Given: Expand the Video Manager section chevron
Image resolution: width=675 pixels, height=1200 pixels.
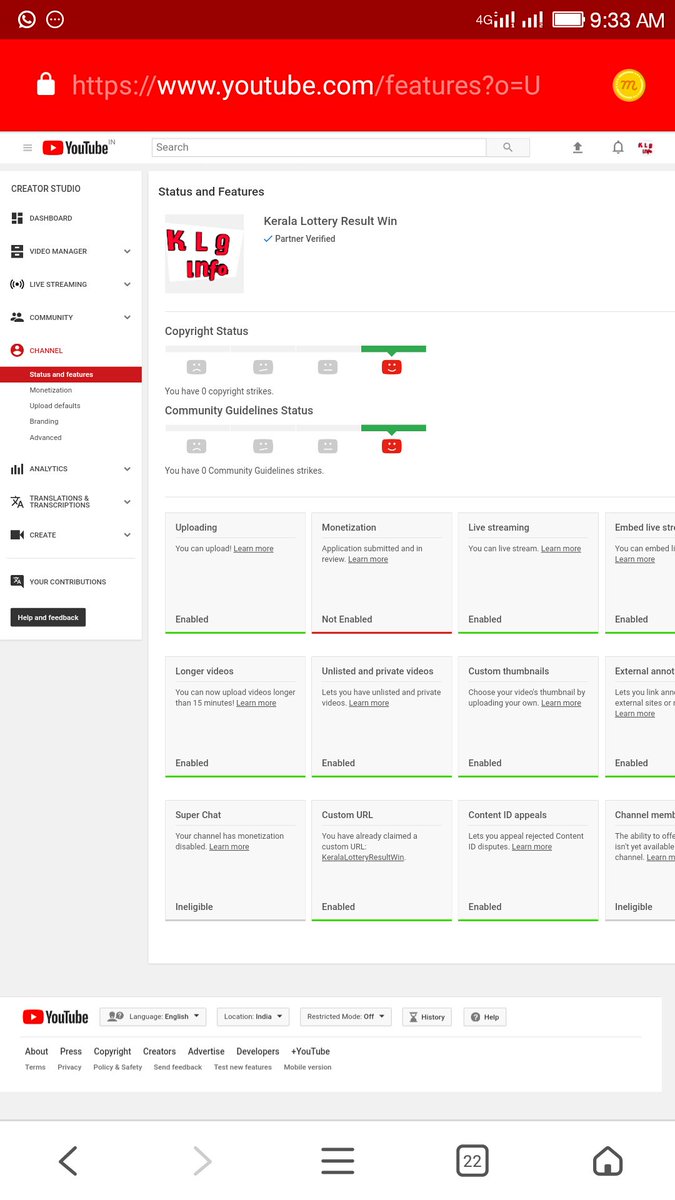Looking at the screenshot, I should pyautogui.click(x=127, y=251).
